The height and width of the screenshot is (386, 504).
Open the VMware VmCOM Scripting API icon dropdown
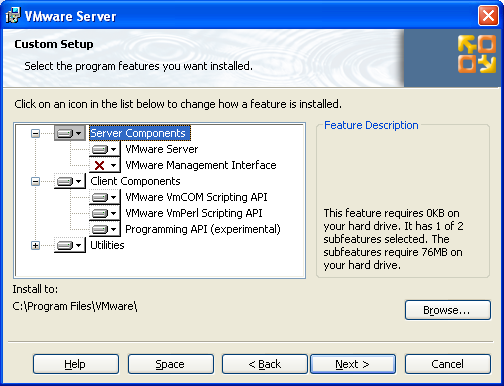(x=105, y=197)
